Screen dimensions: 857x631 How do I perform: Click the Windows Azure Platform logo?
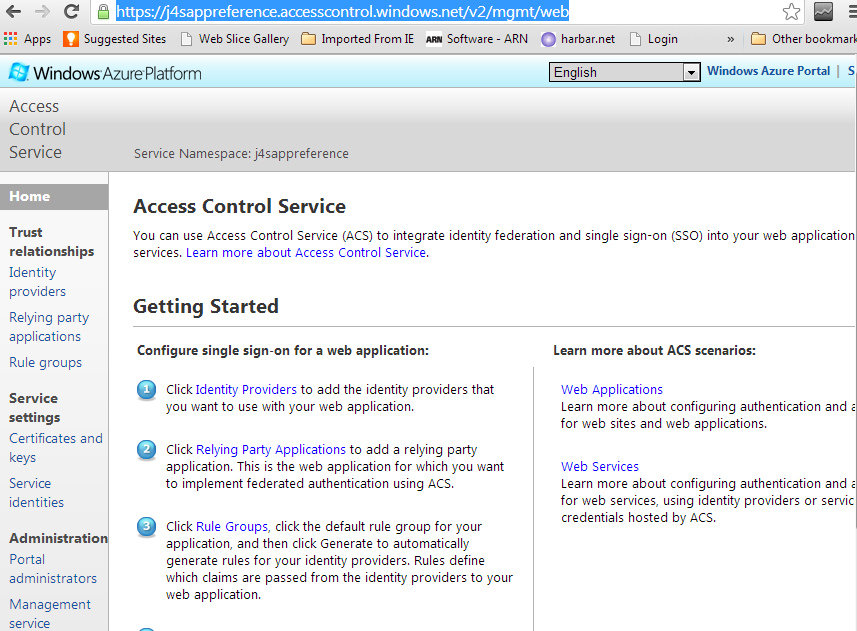pyautogui.click(x=105, y=73)
